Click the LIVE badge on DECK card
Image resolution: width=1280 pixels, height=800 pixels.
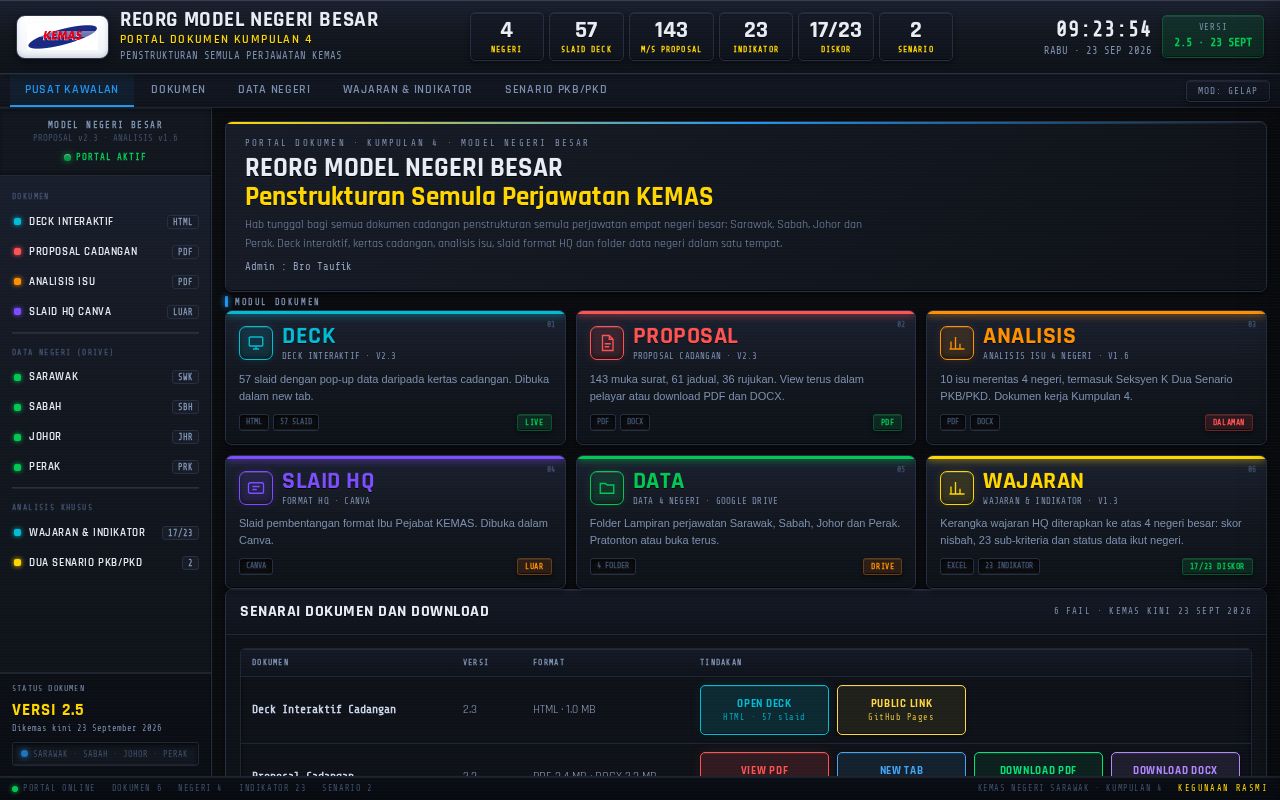[534, 422]
